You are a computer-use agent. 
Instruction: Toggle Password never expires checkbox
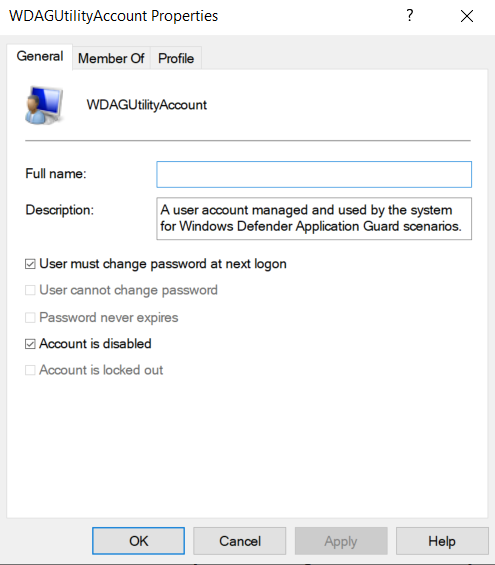30,317
